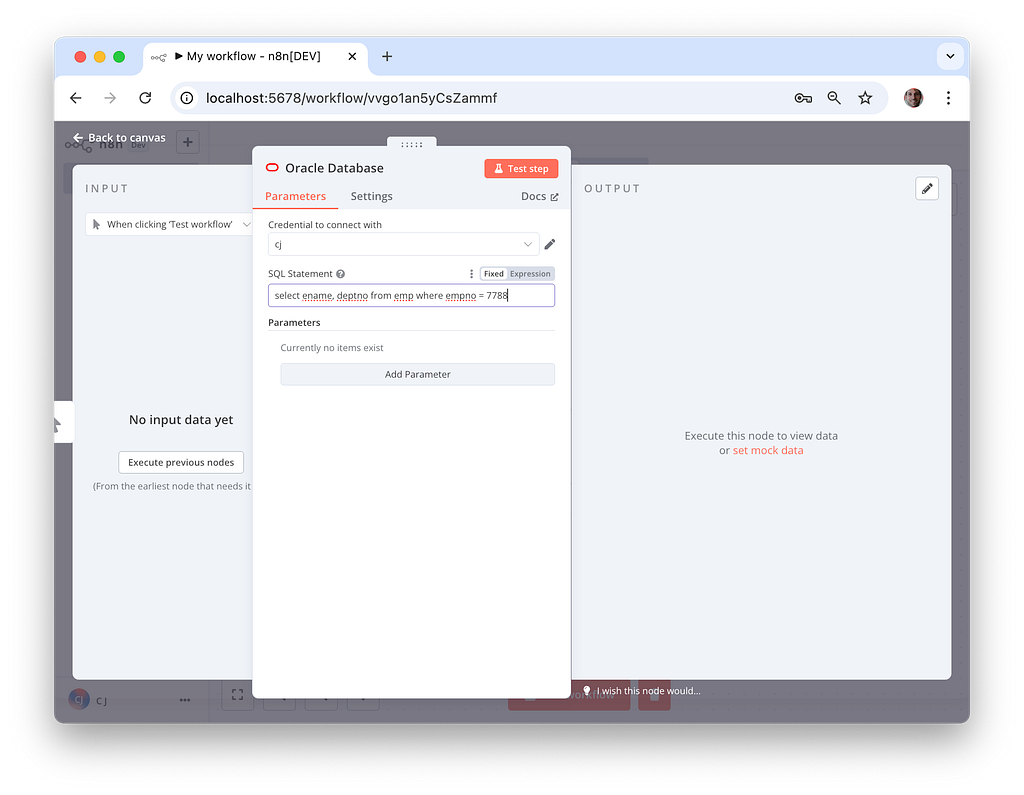Bookmark this page with the star icon
Viewport: 1024px width, 795px height.
tap(865, 98)
